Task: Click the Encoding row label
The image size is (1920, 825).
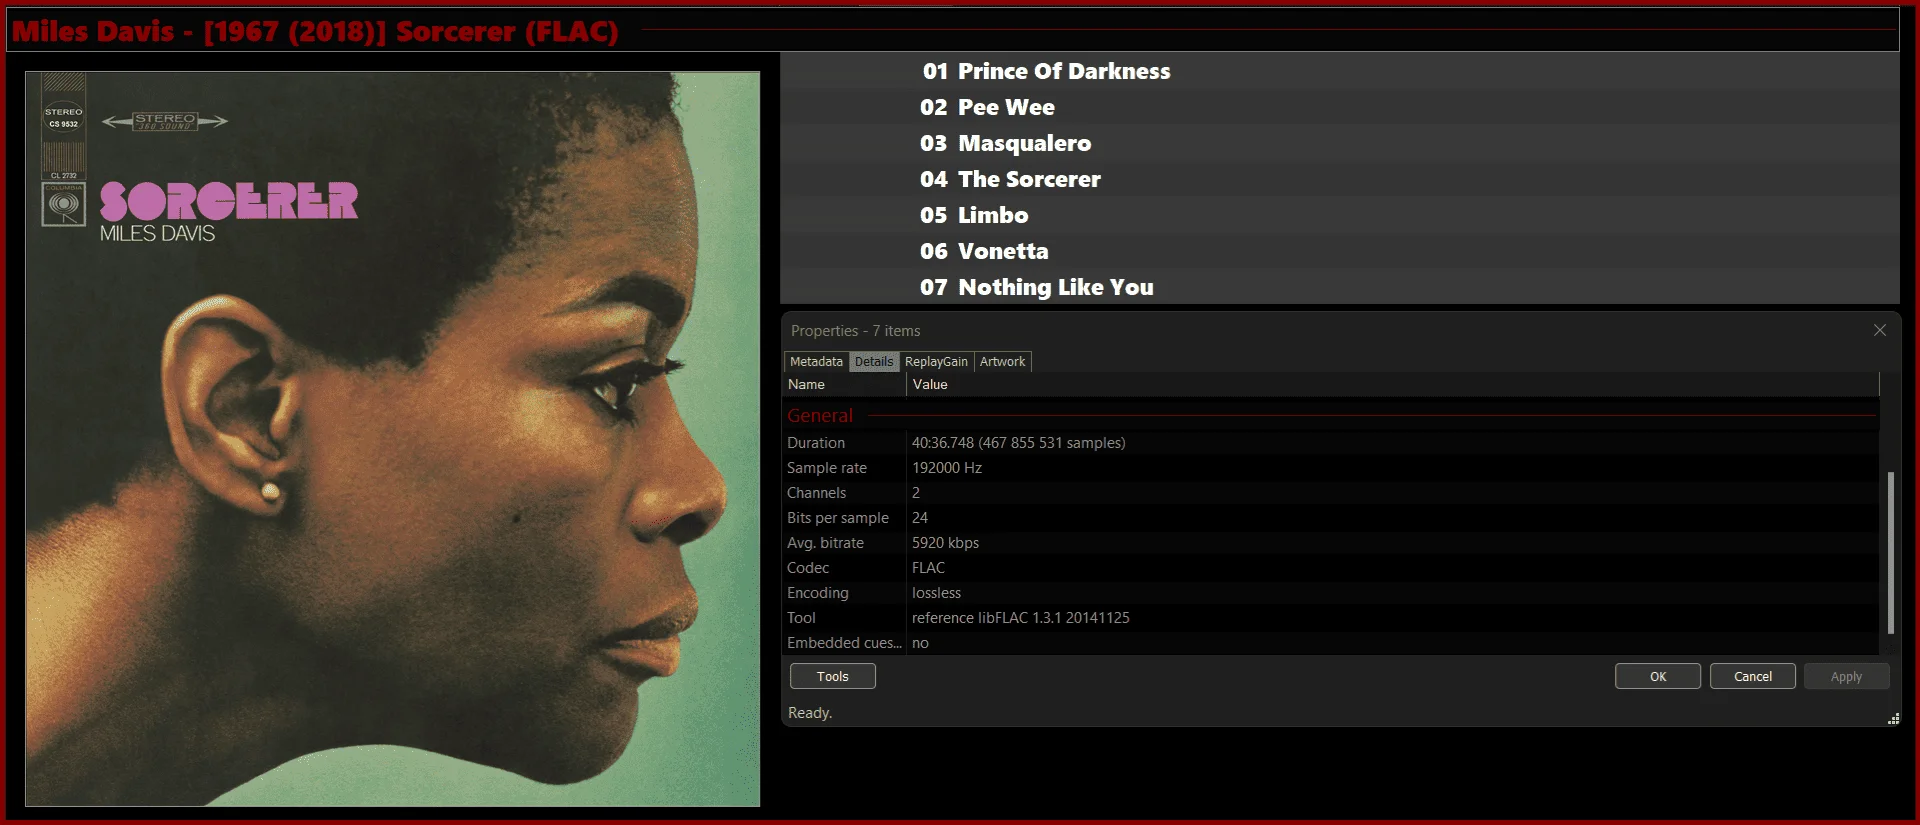Action: point(818,593)
